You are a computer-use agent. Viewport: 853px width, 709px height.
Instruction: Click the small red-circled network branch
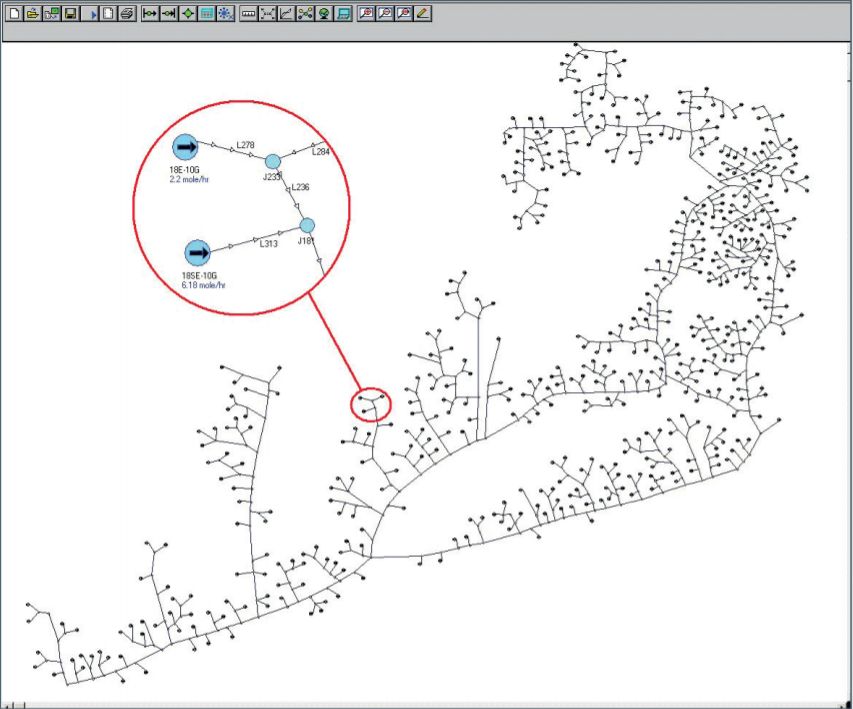[x=371, y=405]
